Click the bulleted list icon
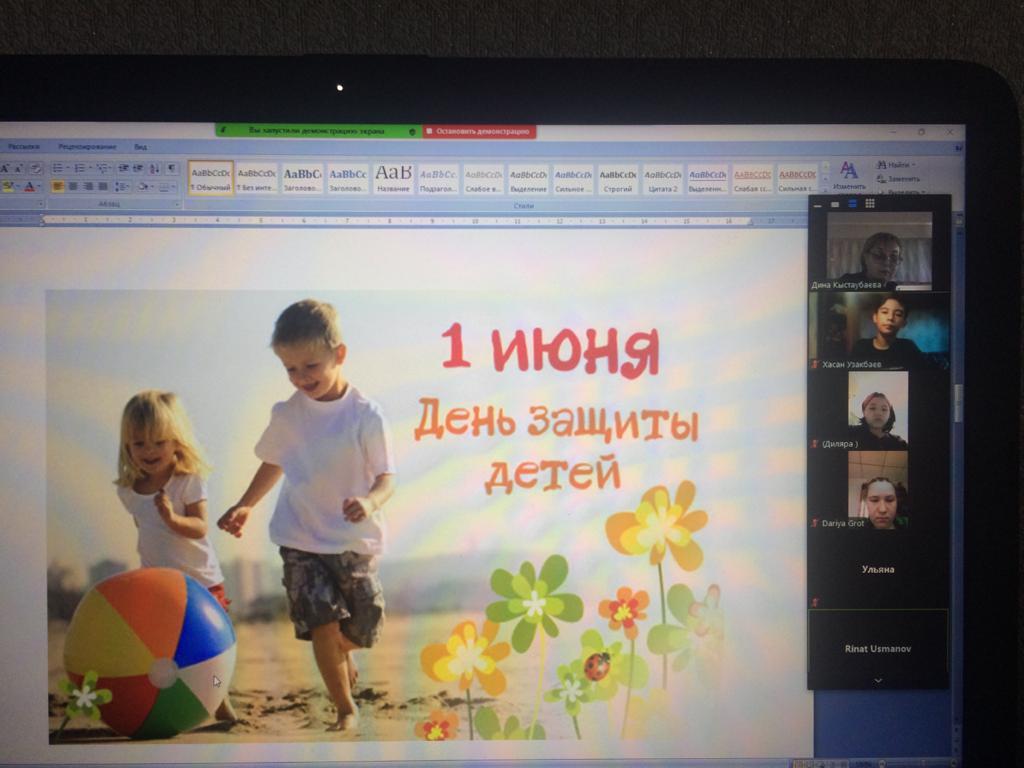 pos(58,168)
